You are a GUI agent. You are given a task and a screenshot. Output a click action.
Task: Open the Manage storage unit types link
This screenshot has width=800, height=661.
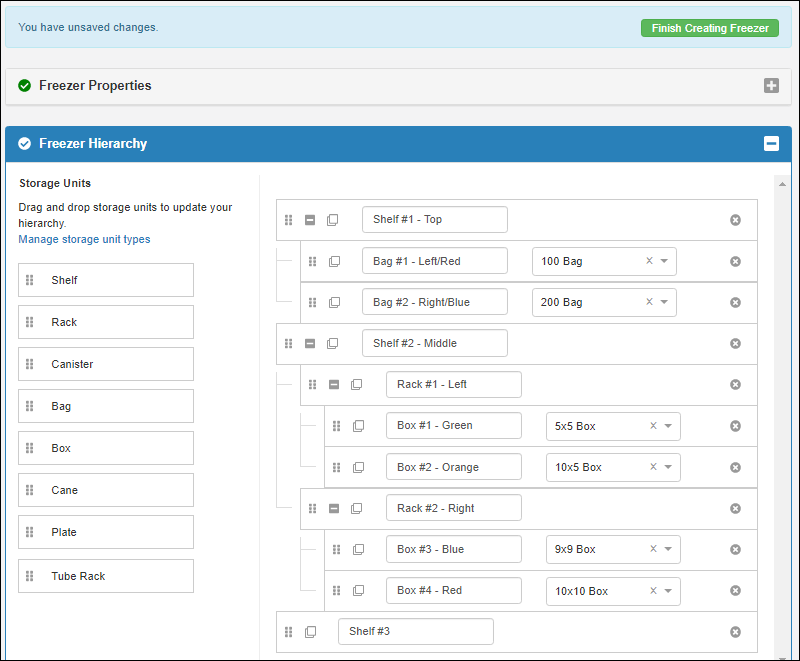(x=84, y=239)
